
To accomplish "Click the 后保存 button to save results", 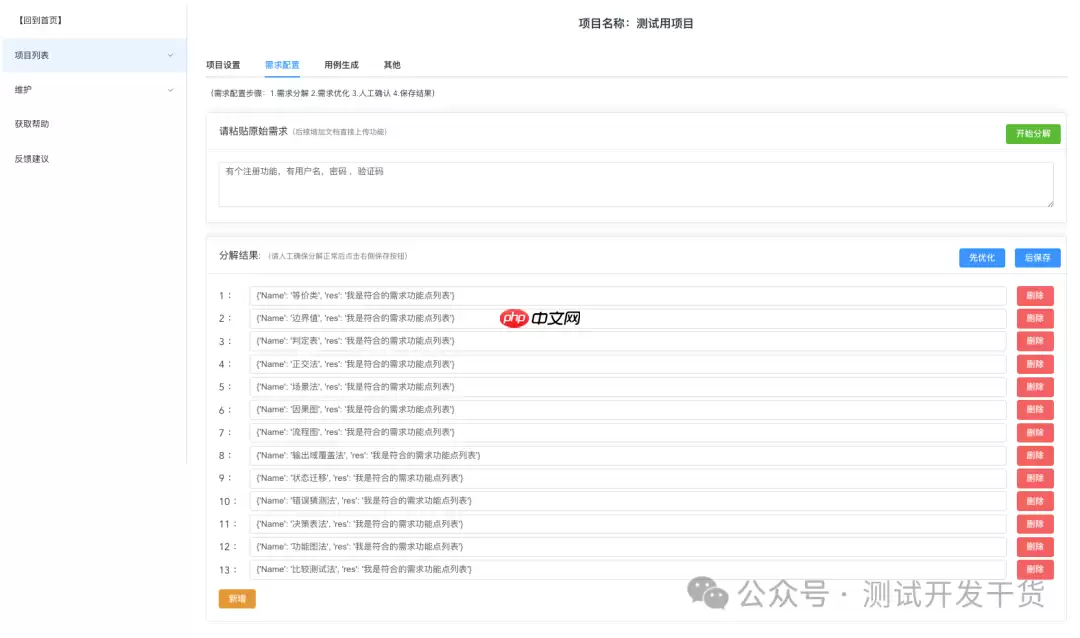I will (x=1037, y=257).
